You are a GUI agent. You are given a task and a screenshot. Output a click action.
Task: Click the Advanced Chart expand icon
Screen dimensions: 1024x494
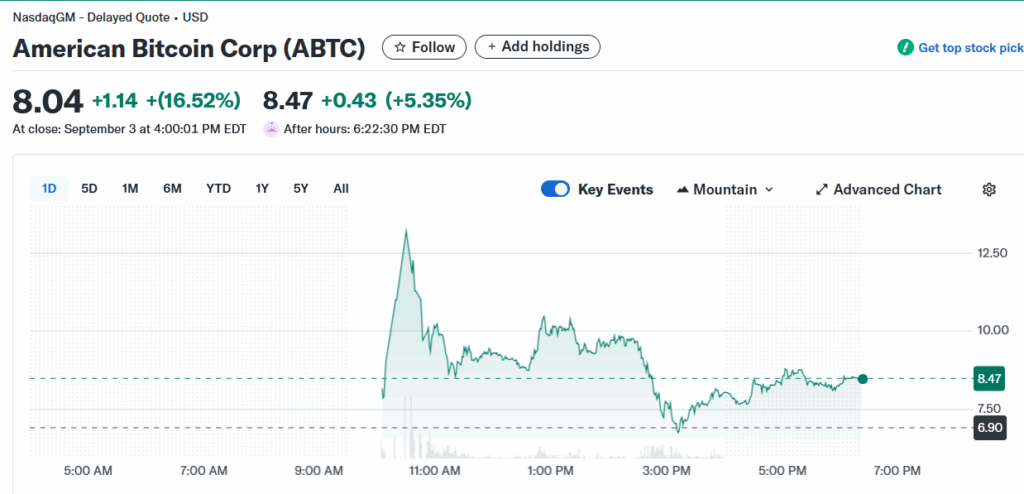[x=821, y=189]
